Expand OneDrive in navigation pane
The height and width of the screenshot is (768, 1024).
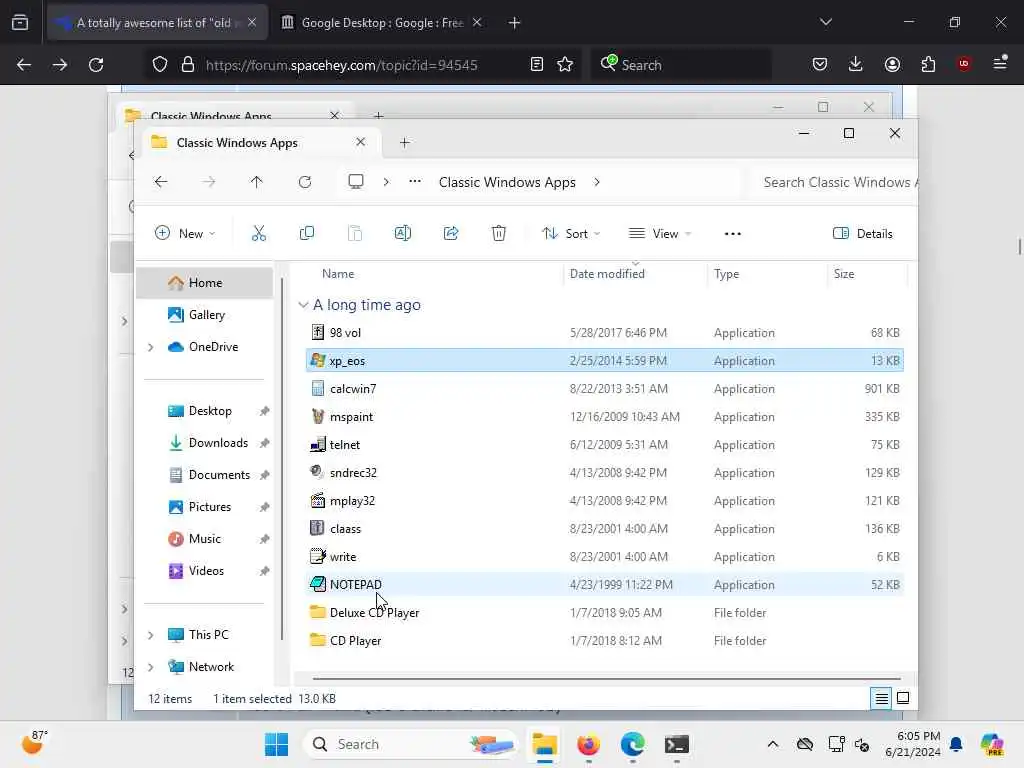(151, 347)
